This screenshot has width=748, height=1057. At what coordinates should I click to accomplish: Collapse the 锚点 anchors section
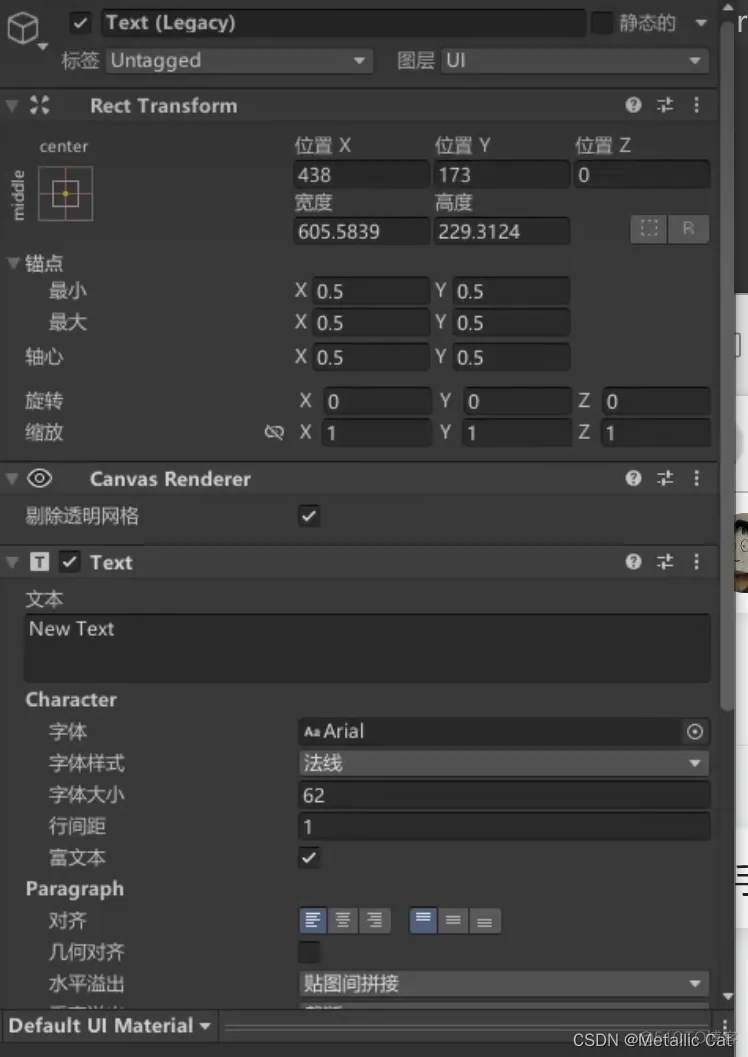click(13, 264)
